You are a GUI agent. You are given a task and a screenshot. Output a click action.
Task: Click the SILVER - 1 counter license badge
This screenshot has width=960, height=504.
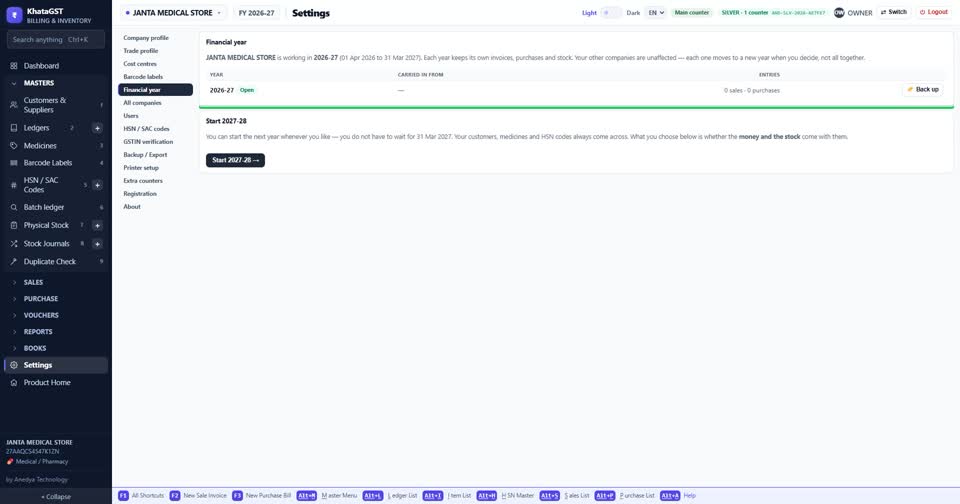pos(773,13)
